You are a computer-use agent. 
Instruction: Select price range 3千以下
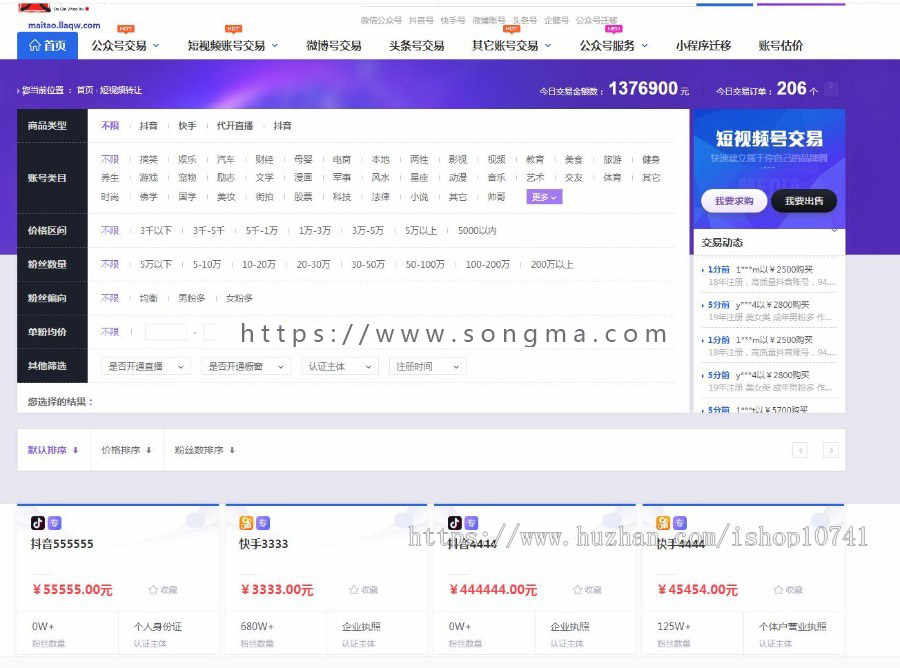tap(156, 231)
